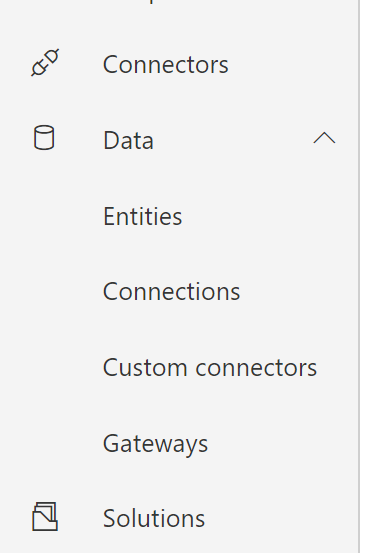Screen dimensions: 369x553
Task: Open the Connectors page from its label
Action: 165,65
